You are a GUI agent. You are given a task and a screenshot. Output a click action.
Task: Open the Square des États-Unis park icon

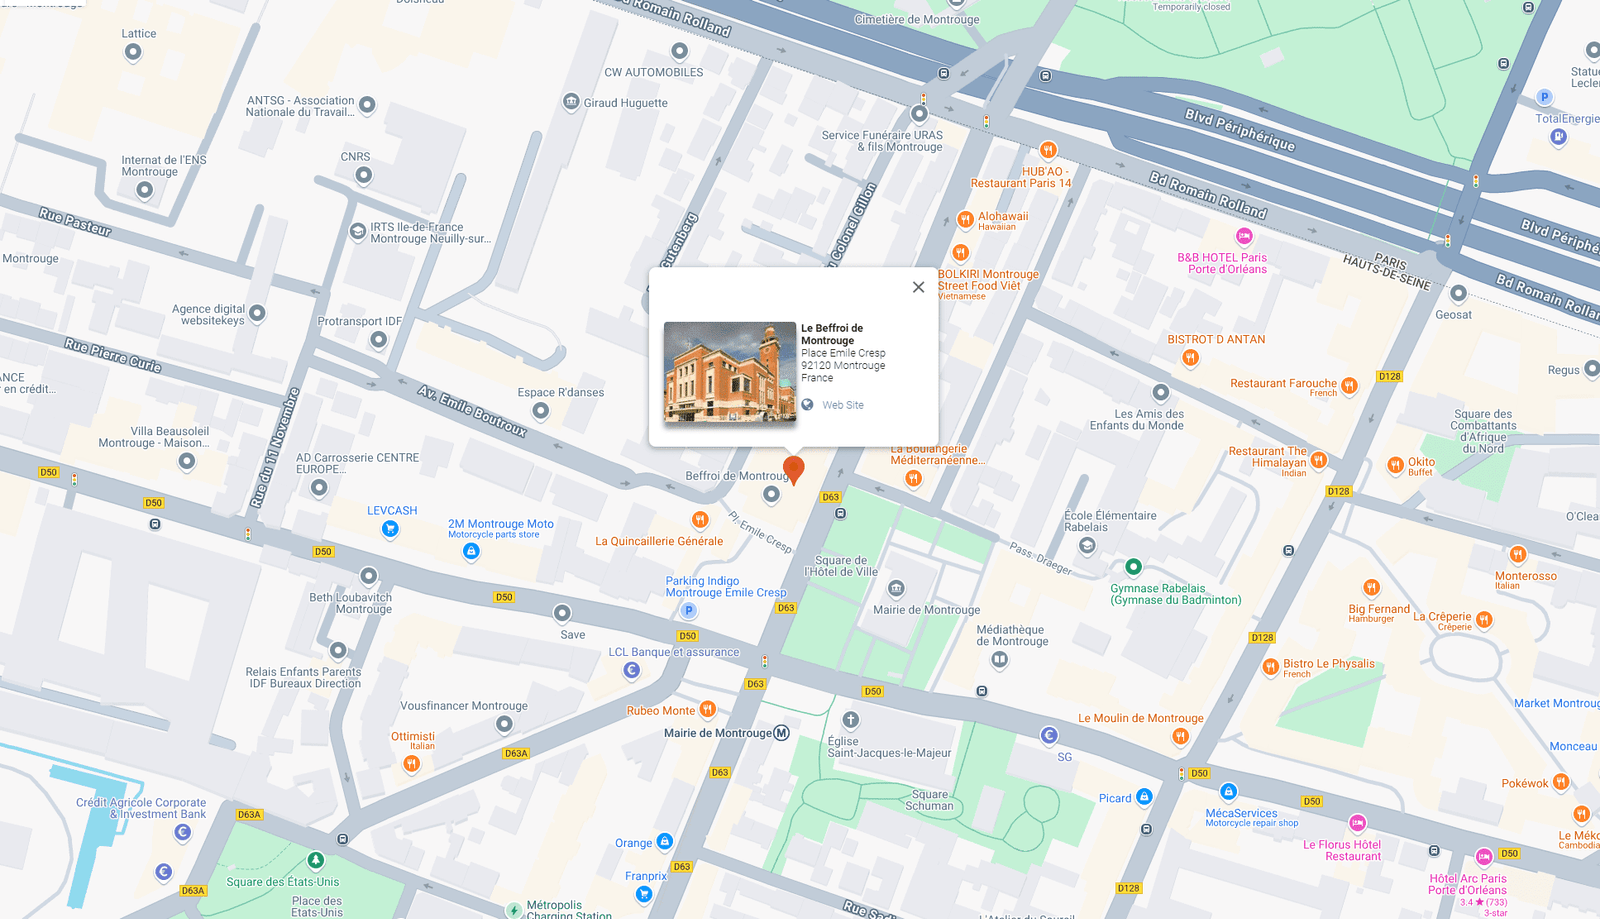tap(315, 860)
